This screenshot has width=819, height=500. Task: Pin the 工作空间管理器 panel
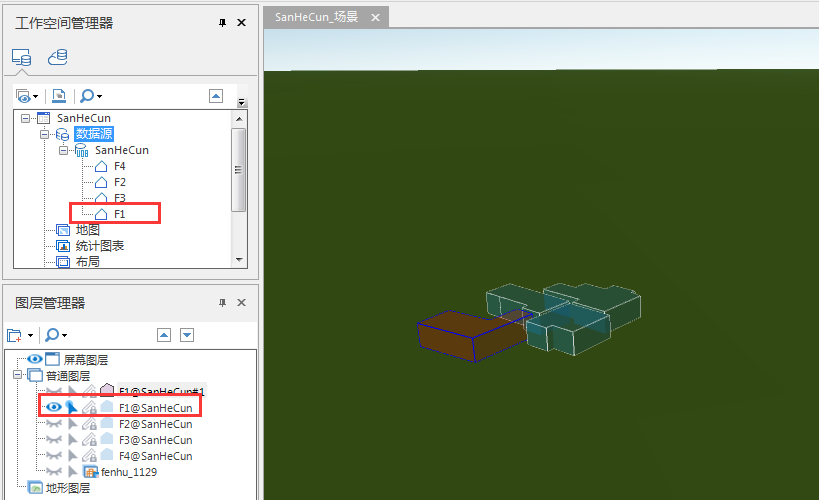click(223, 22)
